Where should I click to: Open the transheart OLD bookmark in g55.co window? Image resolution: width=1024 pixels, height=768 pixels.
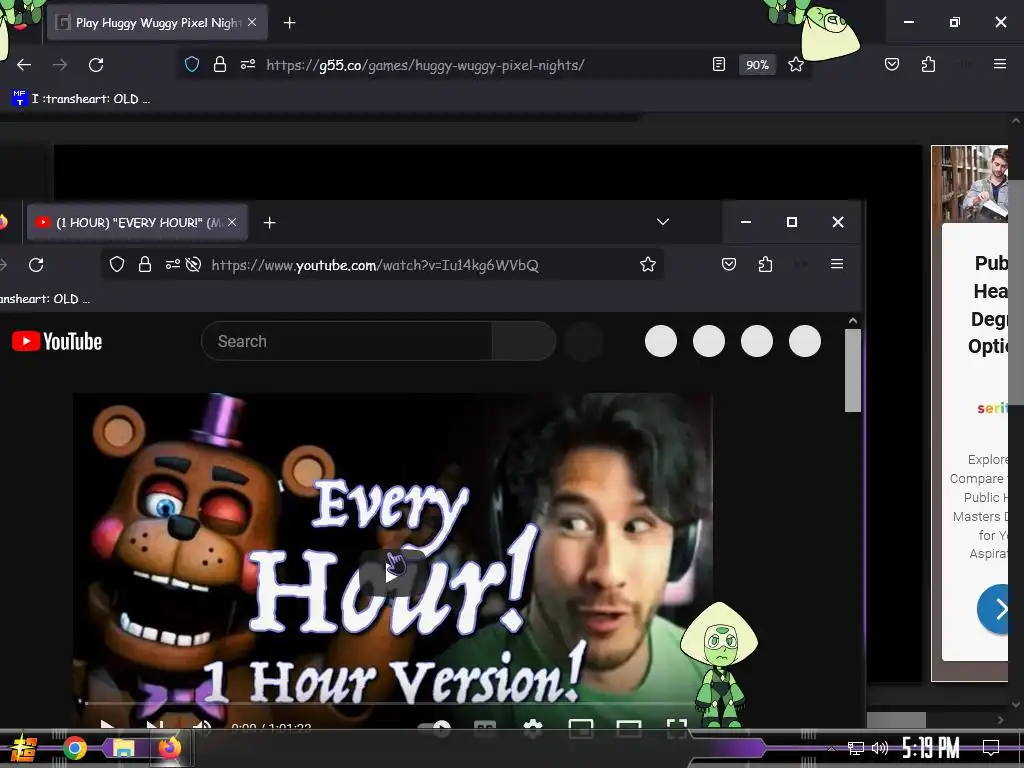click(81, 99)
